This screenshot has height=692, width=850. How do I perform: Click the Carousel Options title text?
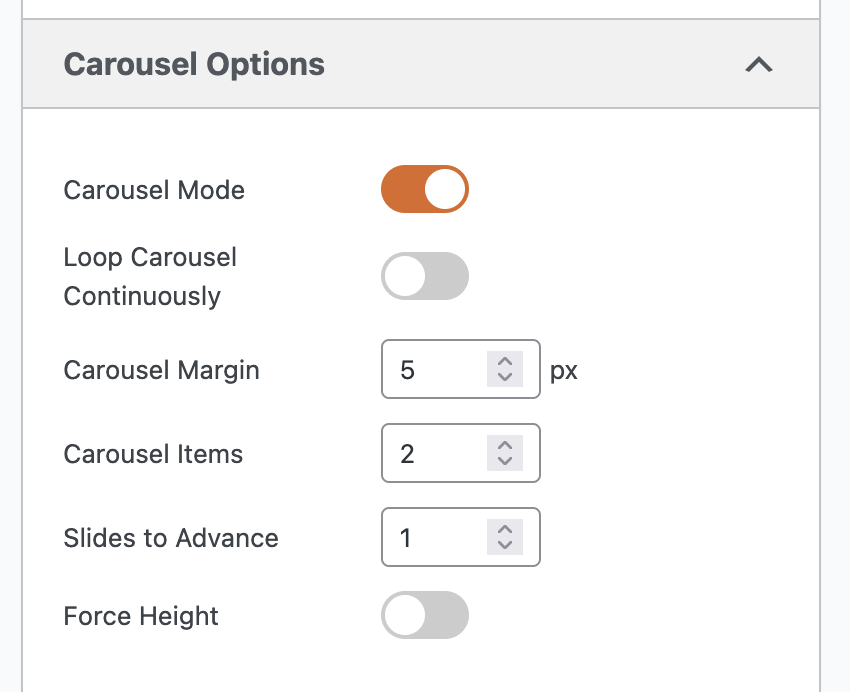(x=194, y=64)
